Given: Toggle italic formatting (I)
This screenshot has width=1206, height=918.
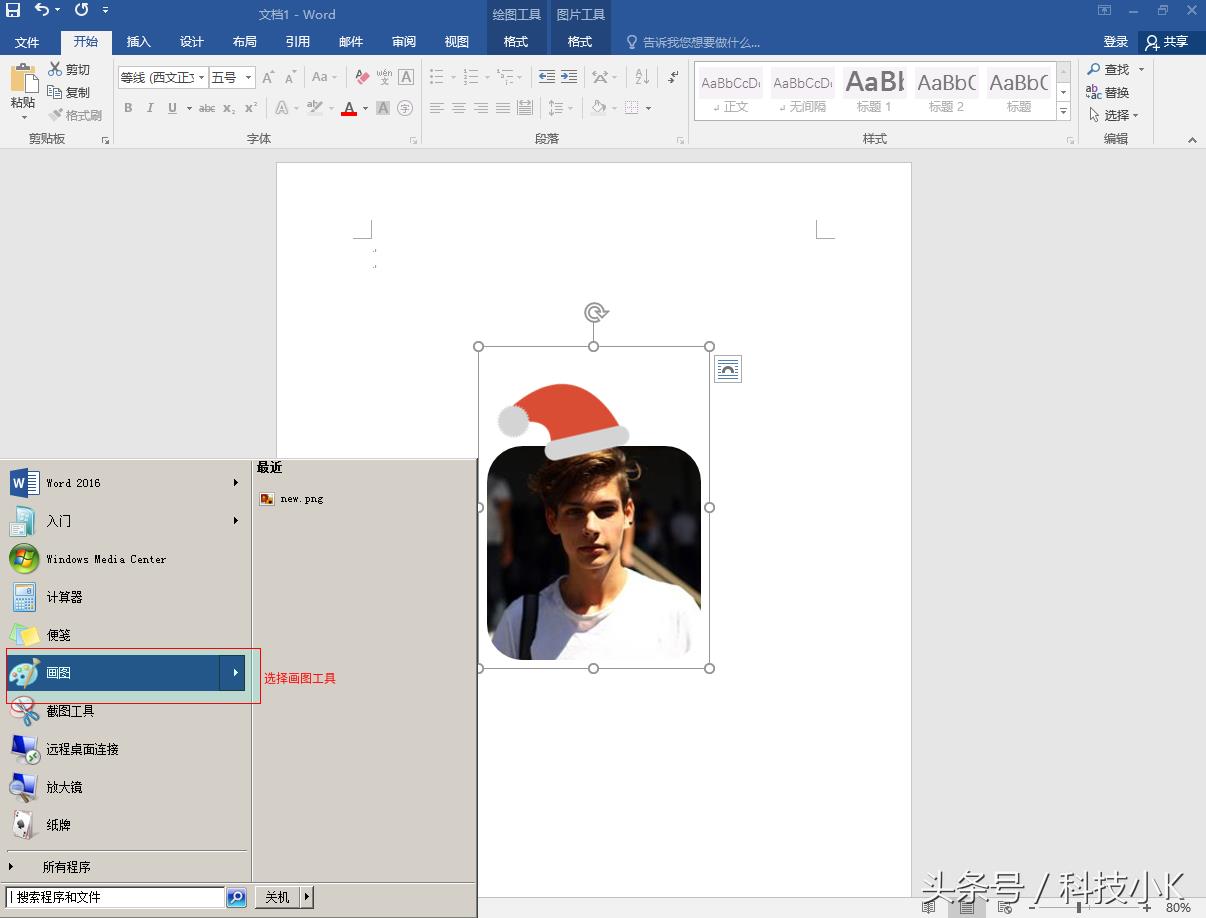Looking at the screenshot, I should tap(150, 108).
